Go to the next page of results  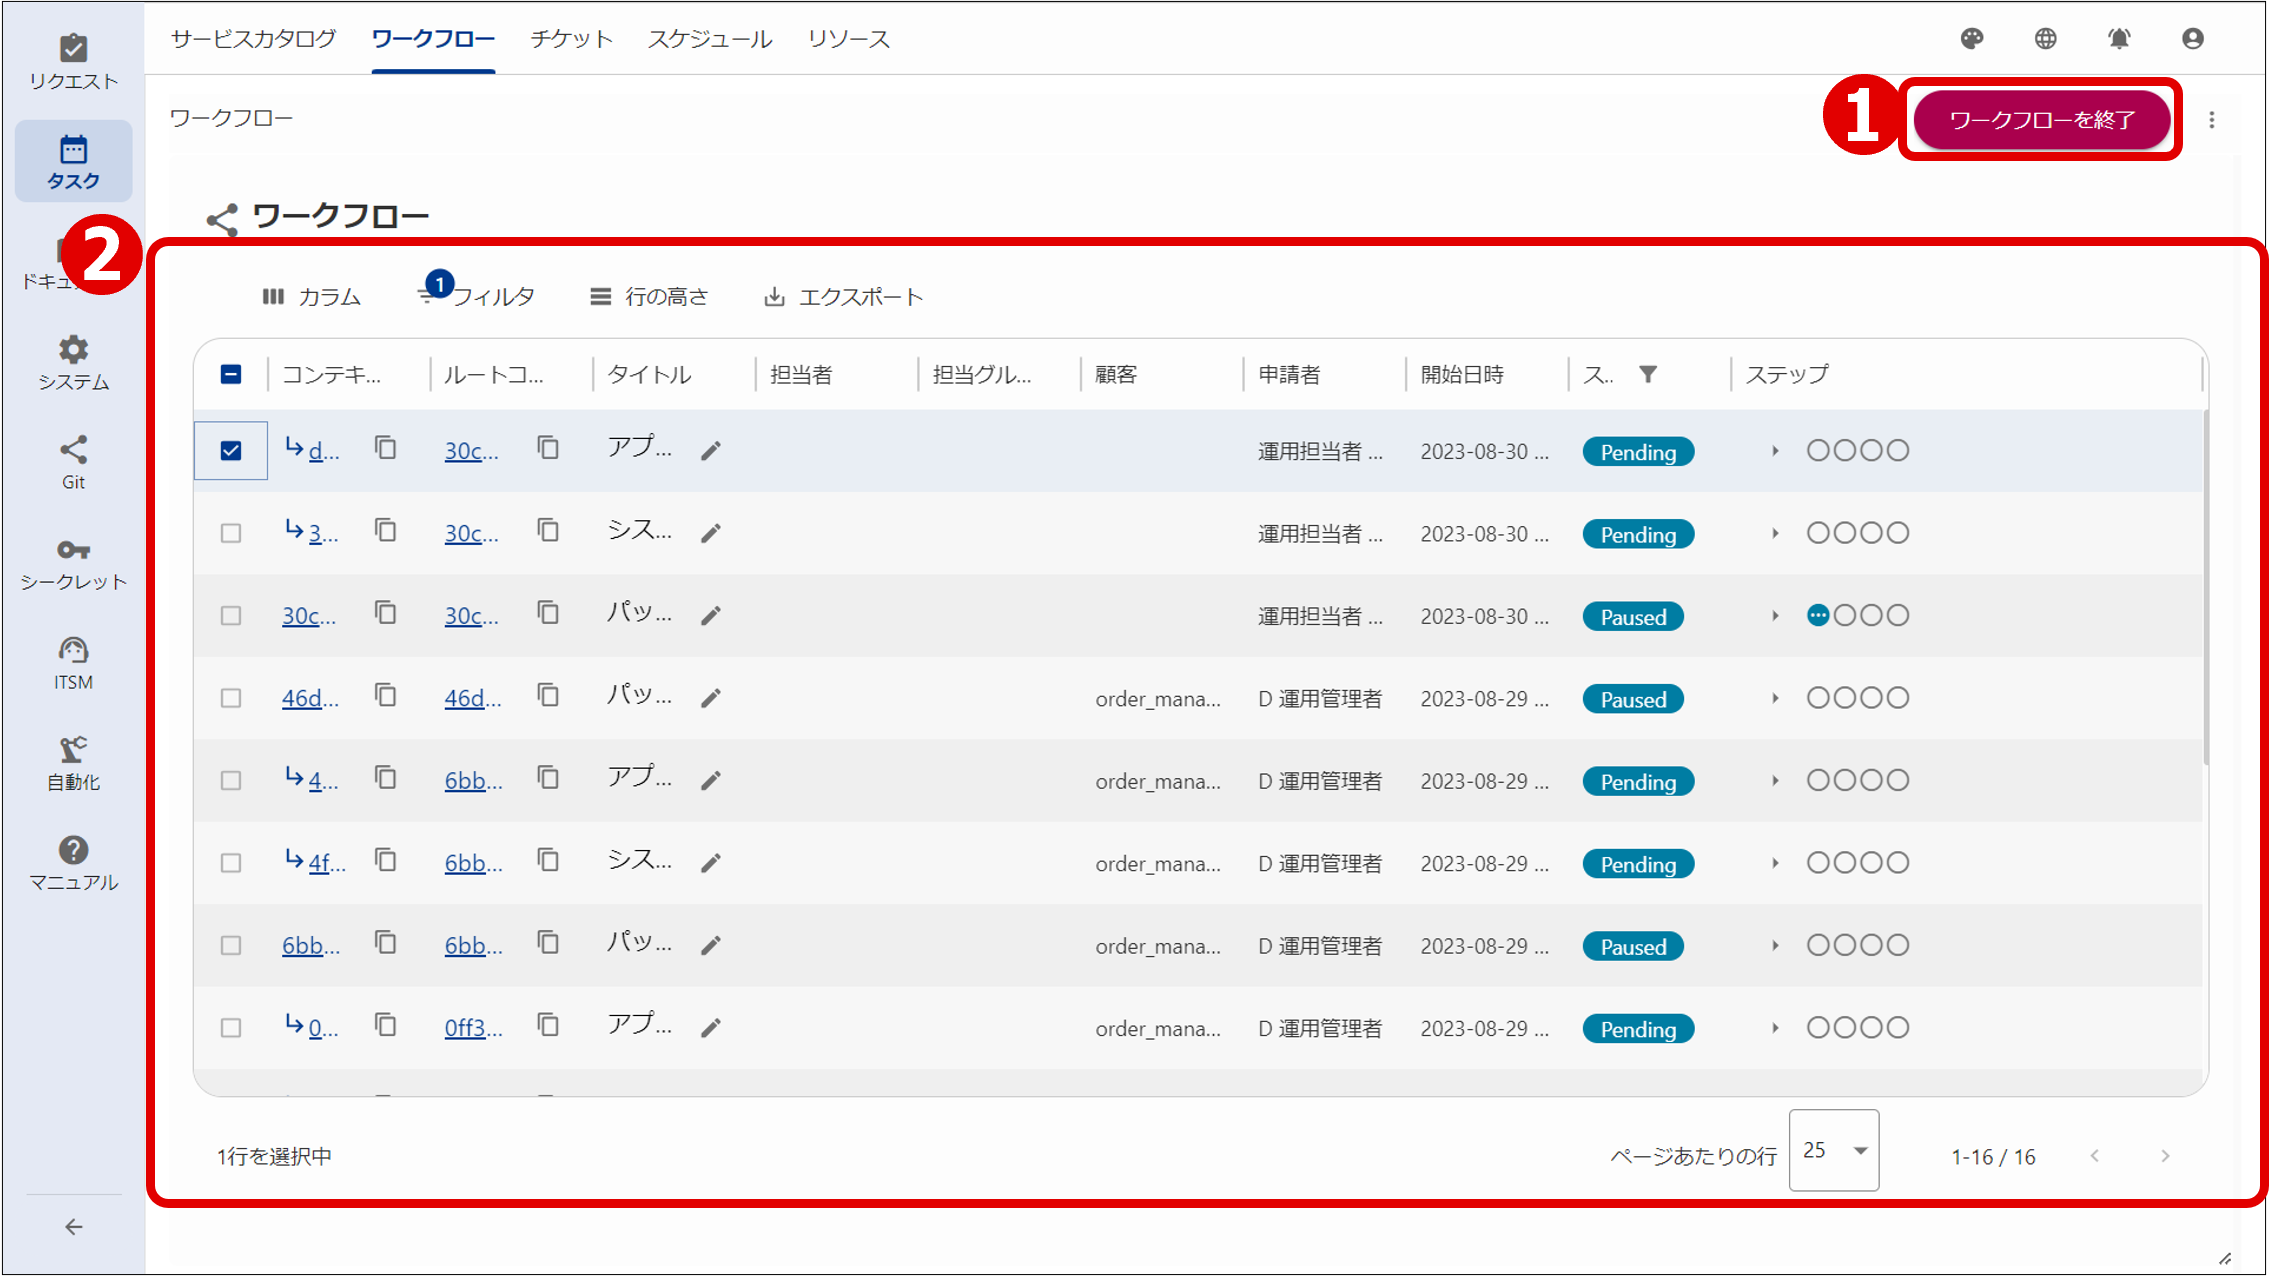tap(2166, 1155)
